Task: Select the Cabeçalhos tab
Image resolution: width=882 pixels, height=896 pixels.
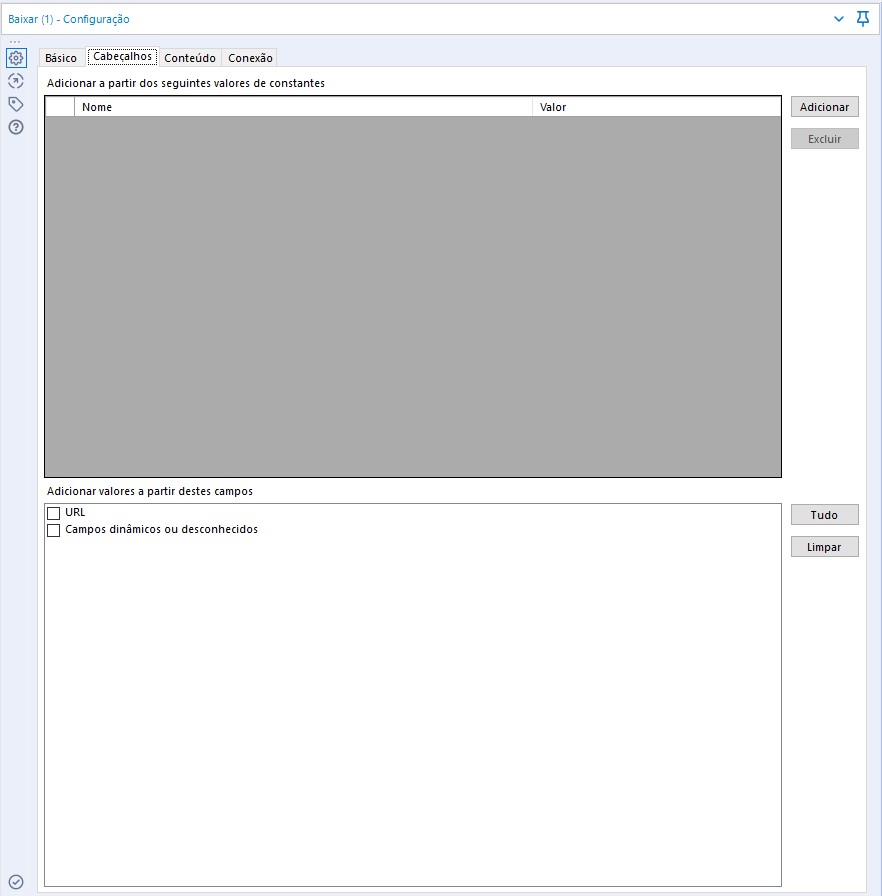Action: coord(122,57)
